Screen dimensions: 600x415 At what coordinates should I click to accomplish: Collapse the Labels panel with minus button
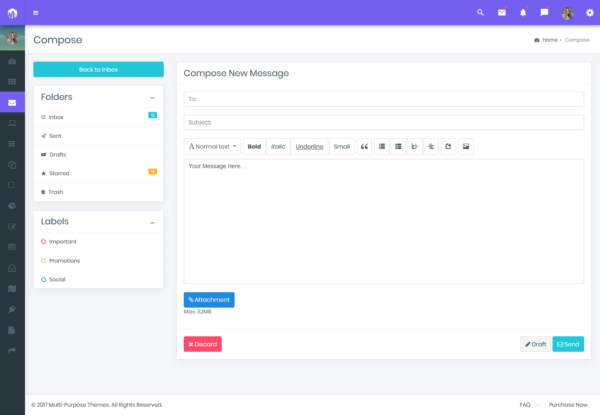tap(152, 223)
